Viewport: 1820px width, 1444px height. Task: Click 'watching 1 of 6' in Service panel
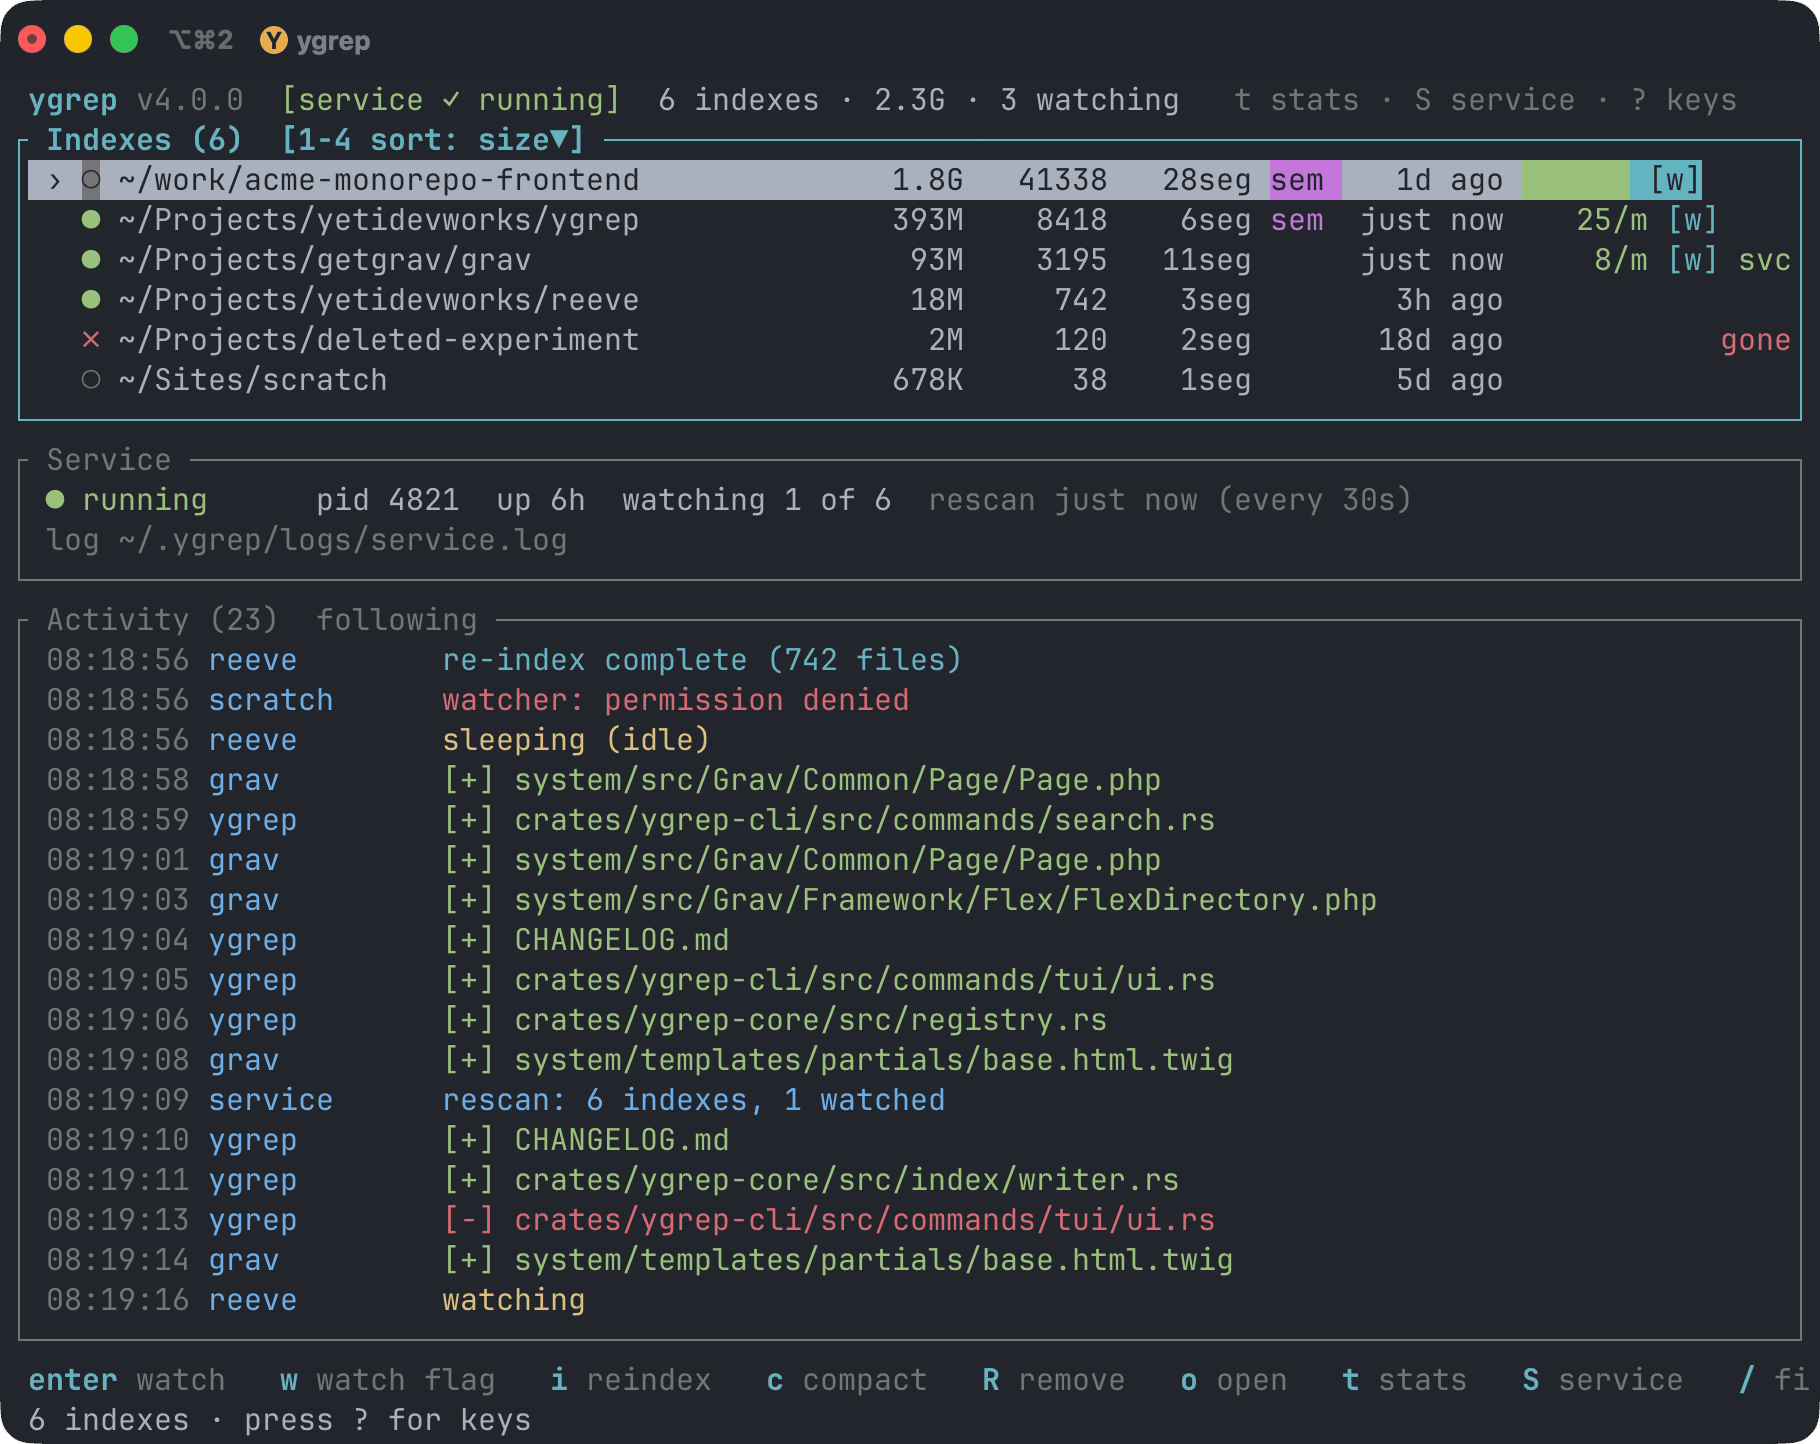tap(757, 500)
